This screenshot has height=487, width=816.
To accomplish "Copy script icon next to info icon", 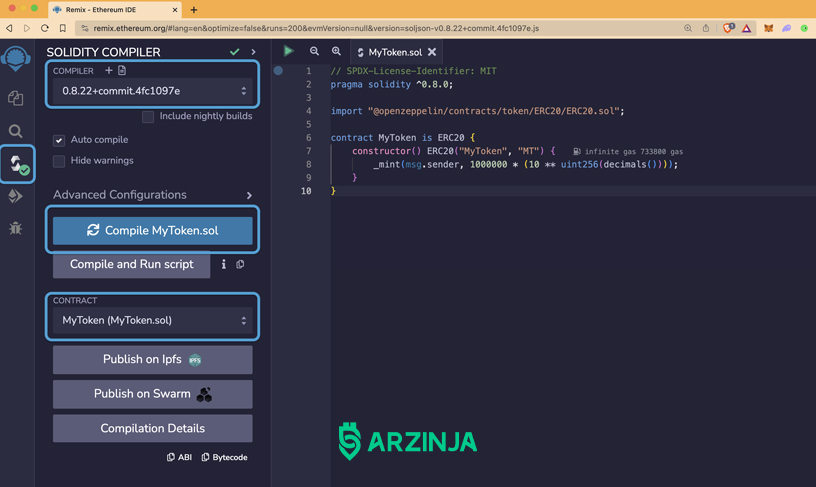I will (x=240, y=264).
